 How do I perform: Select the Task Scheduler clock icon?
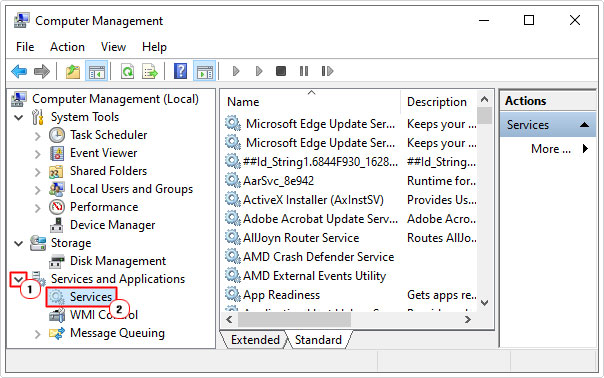click(57, 135)
